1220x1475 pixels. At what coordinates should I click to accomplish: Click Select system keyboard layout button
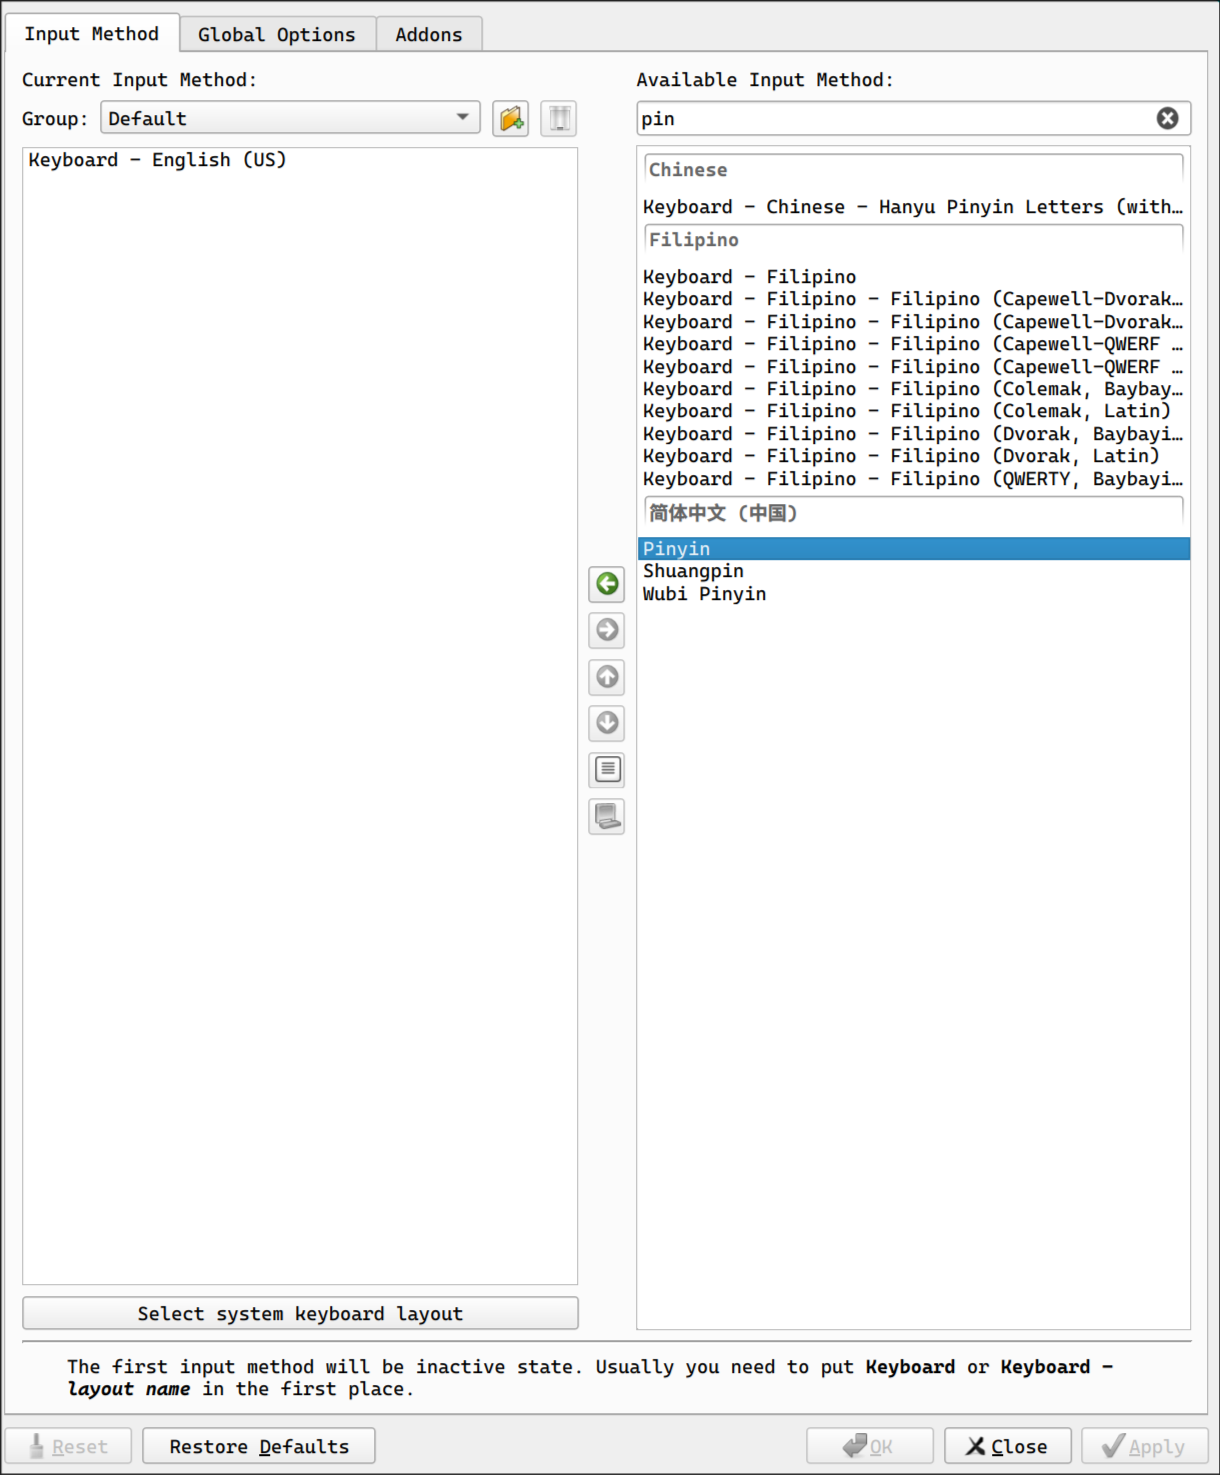300,1314
